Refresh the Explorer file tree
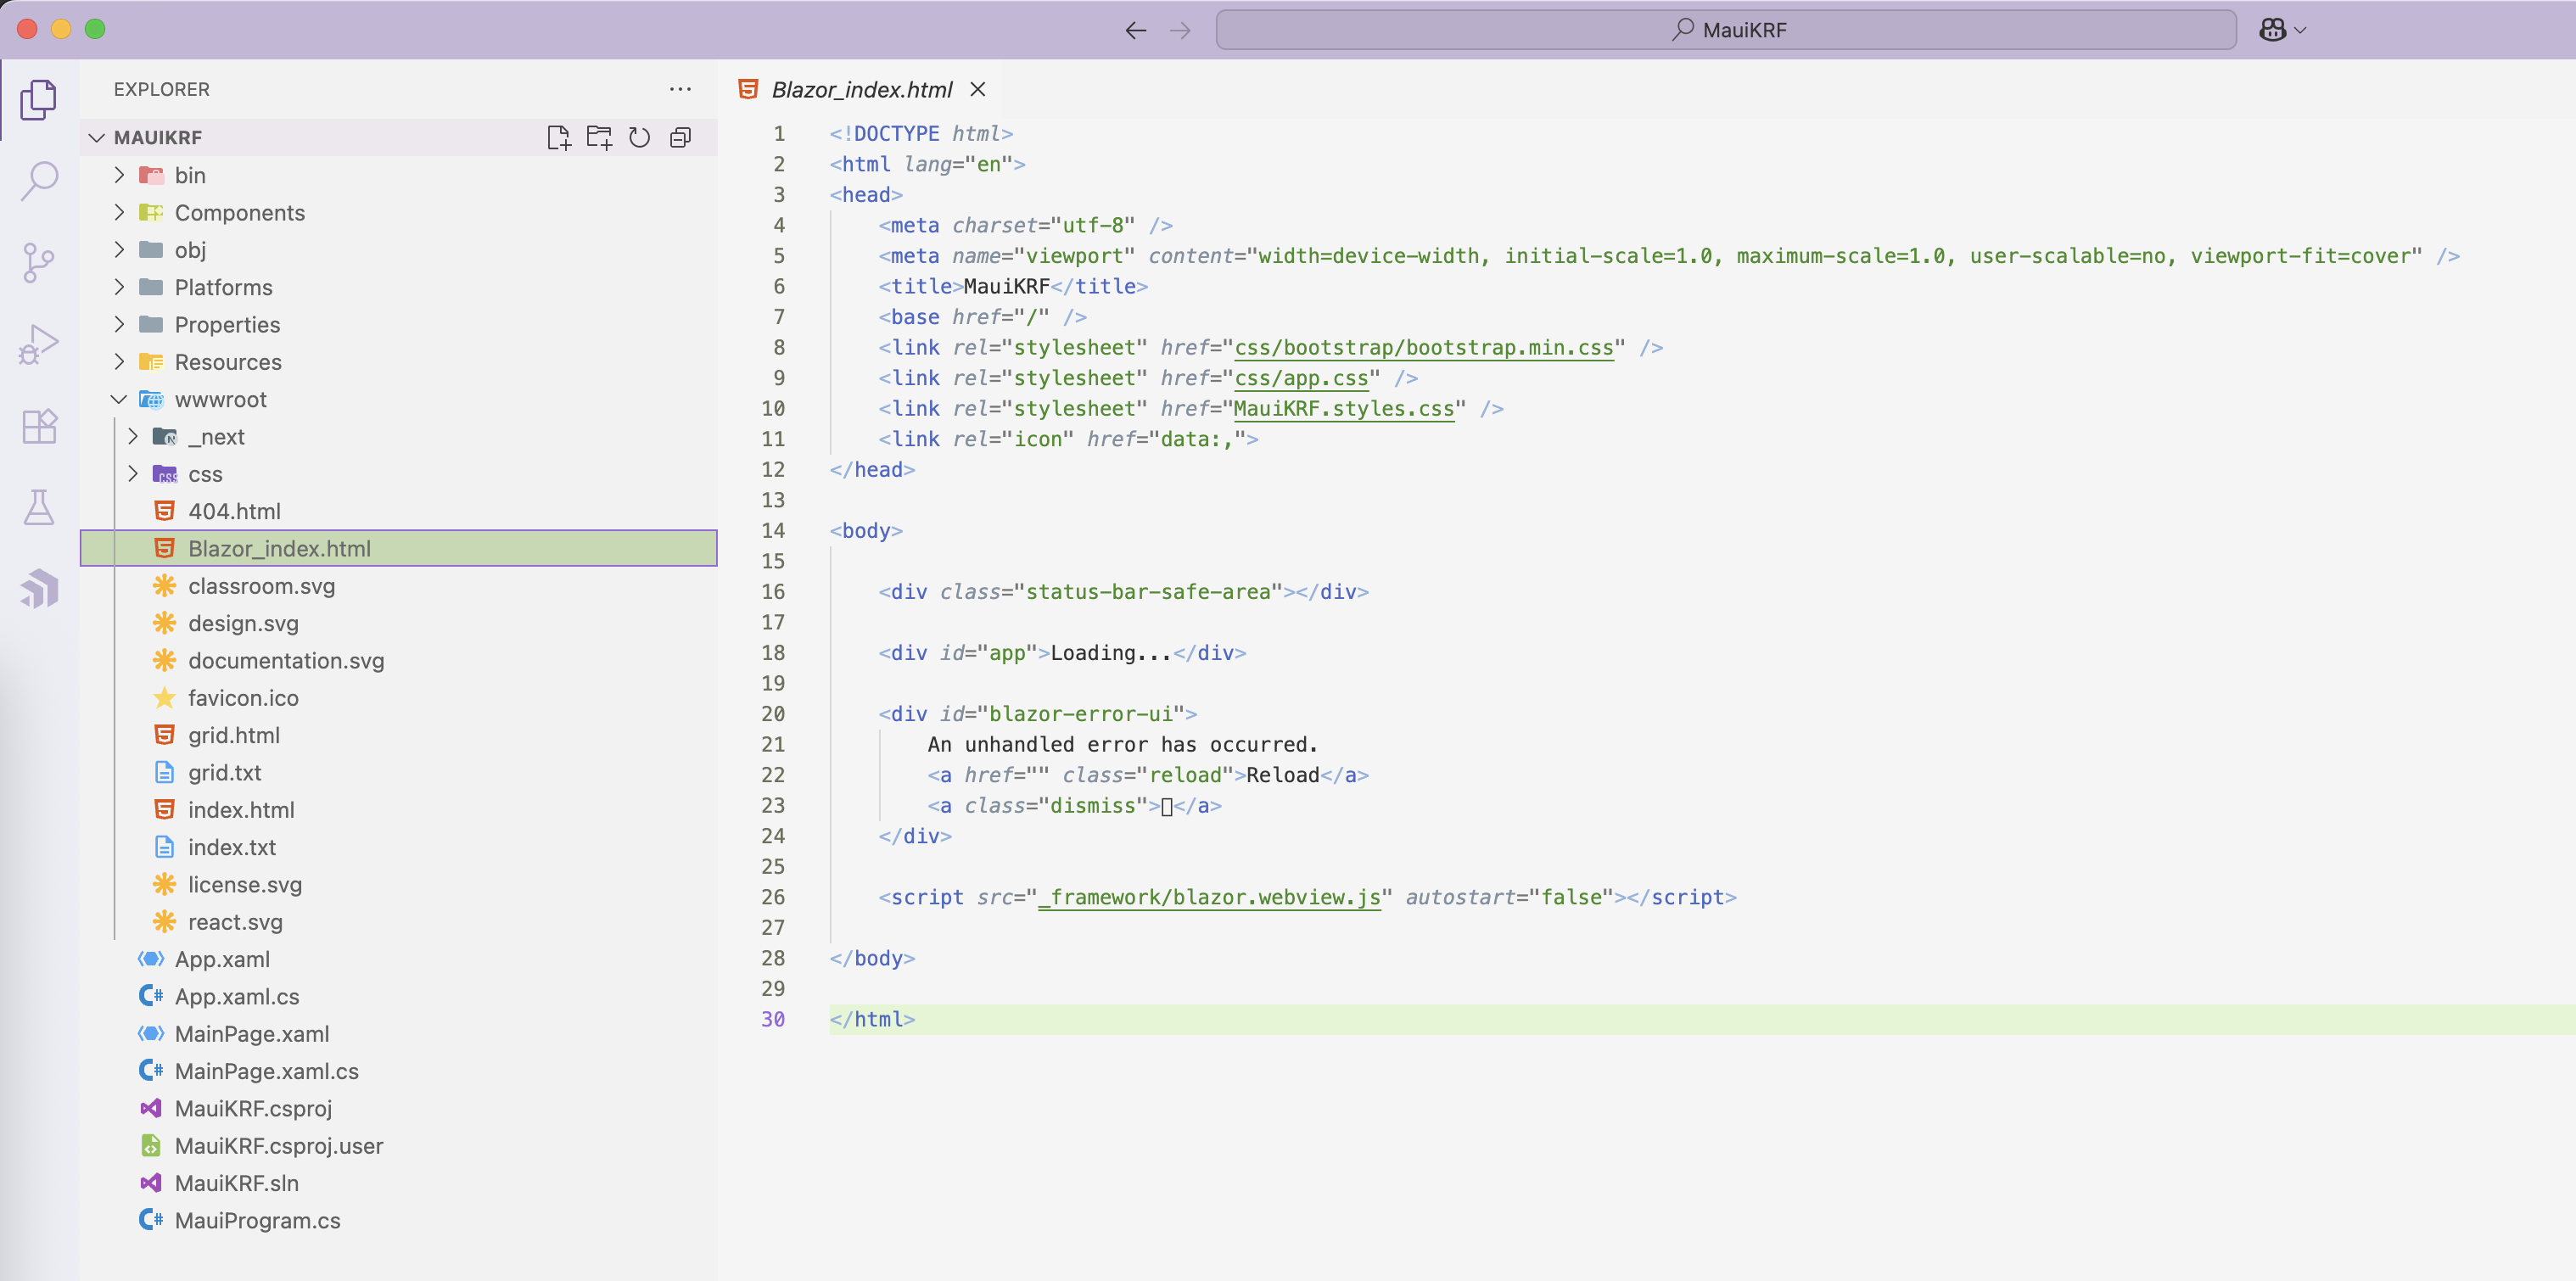 click(x=640, y=137)
